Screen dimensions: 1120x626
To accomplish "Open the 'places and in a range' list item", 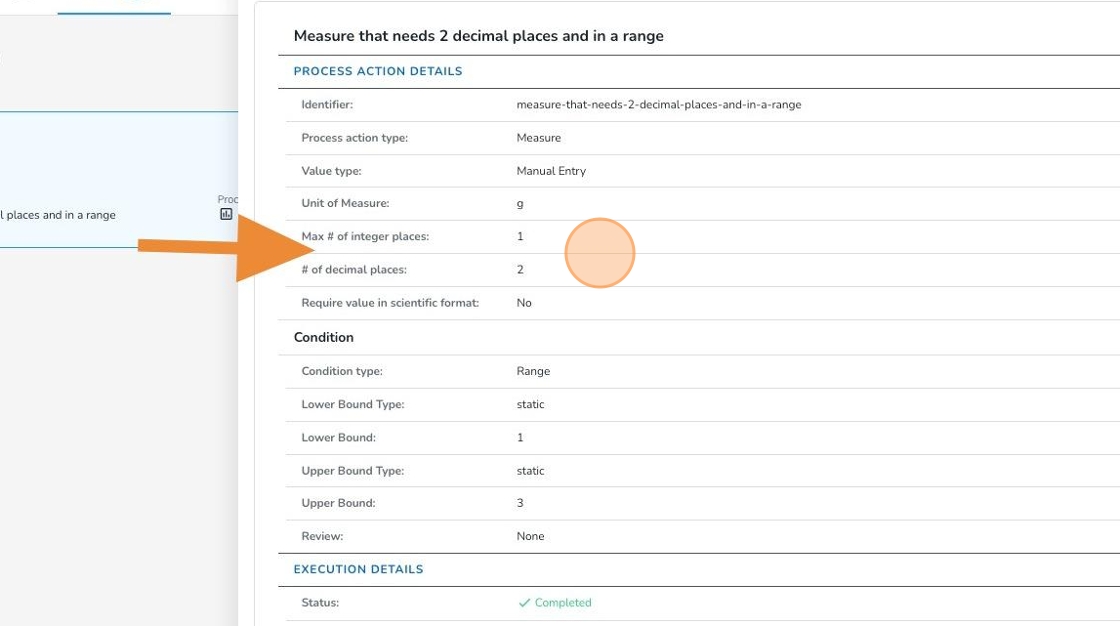I will coord(58,215).
